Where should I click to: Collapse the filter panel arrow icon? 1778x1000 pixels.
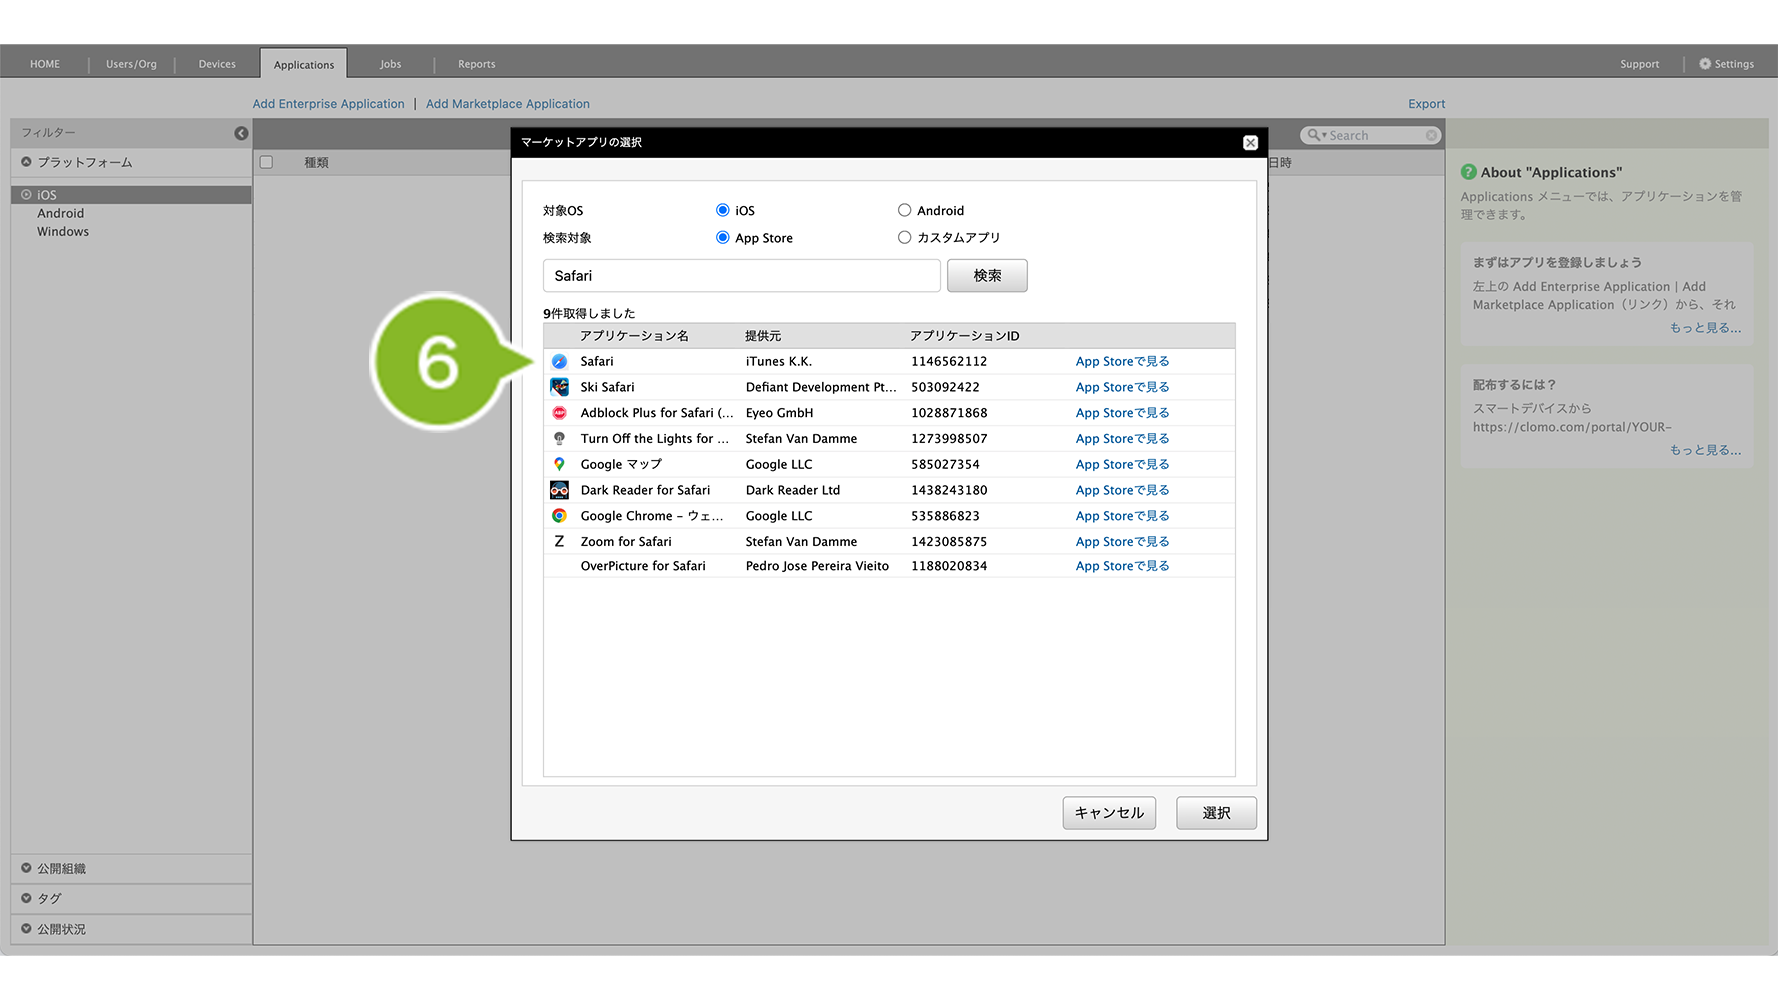click(x=241, y=133)
